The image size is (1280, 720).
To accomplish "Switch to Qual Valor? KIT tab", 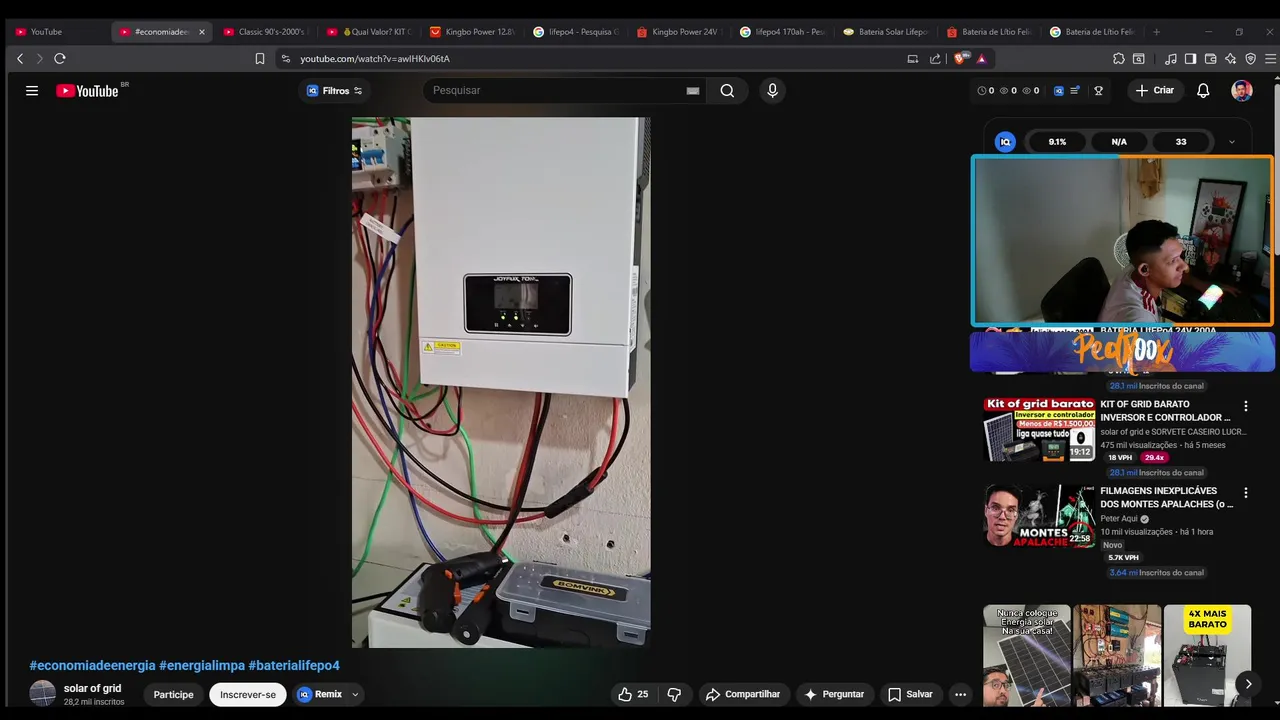I will [368, 32].
